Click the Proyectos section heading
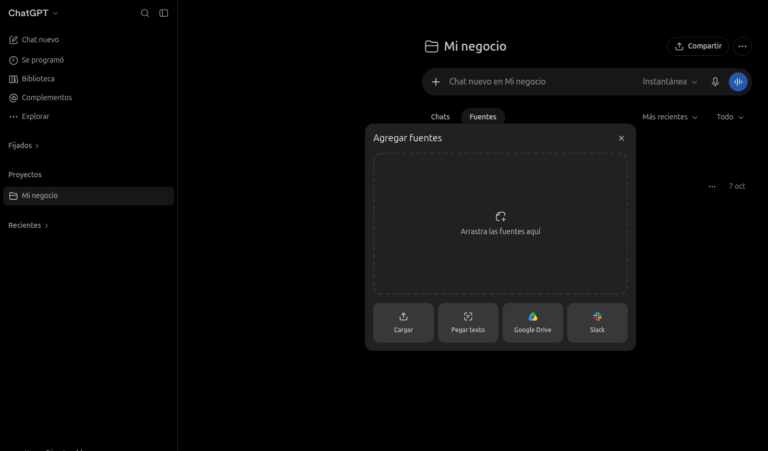This screenshot has width=768, height=451. click(25, 175)
